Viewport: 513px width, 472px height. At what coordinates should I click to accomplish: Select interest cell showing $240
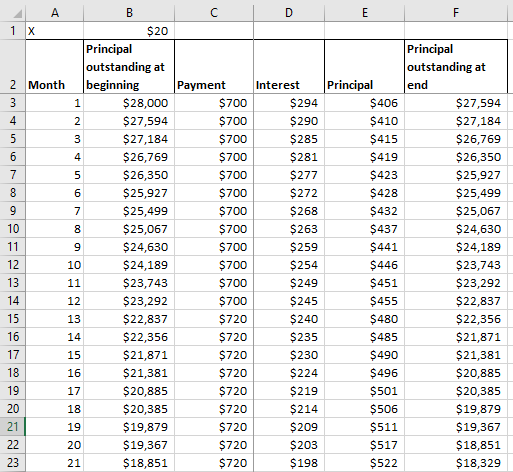[x=289, y=319]
